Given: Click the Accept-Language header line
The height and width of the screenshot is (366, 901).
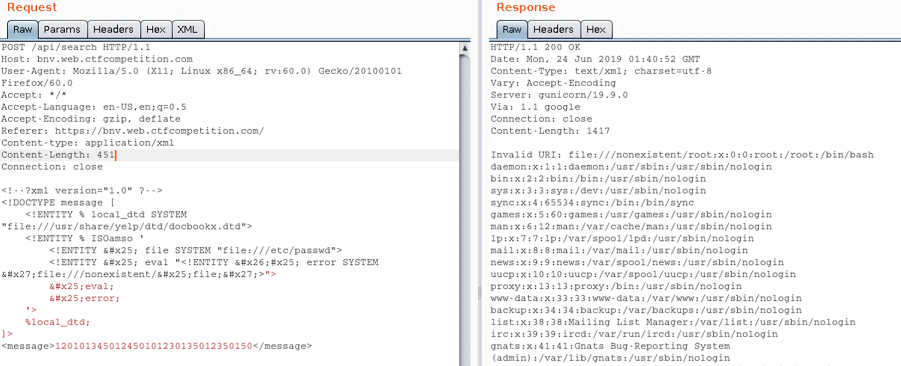Looking at the screenshot, I should (94, 107).
